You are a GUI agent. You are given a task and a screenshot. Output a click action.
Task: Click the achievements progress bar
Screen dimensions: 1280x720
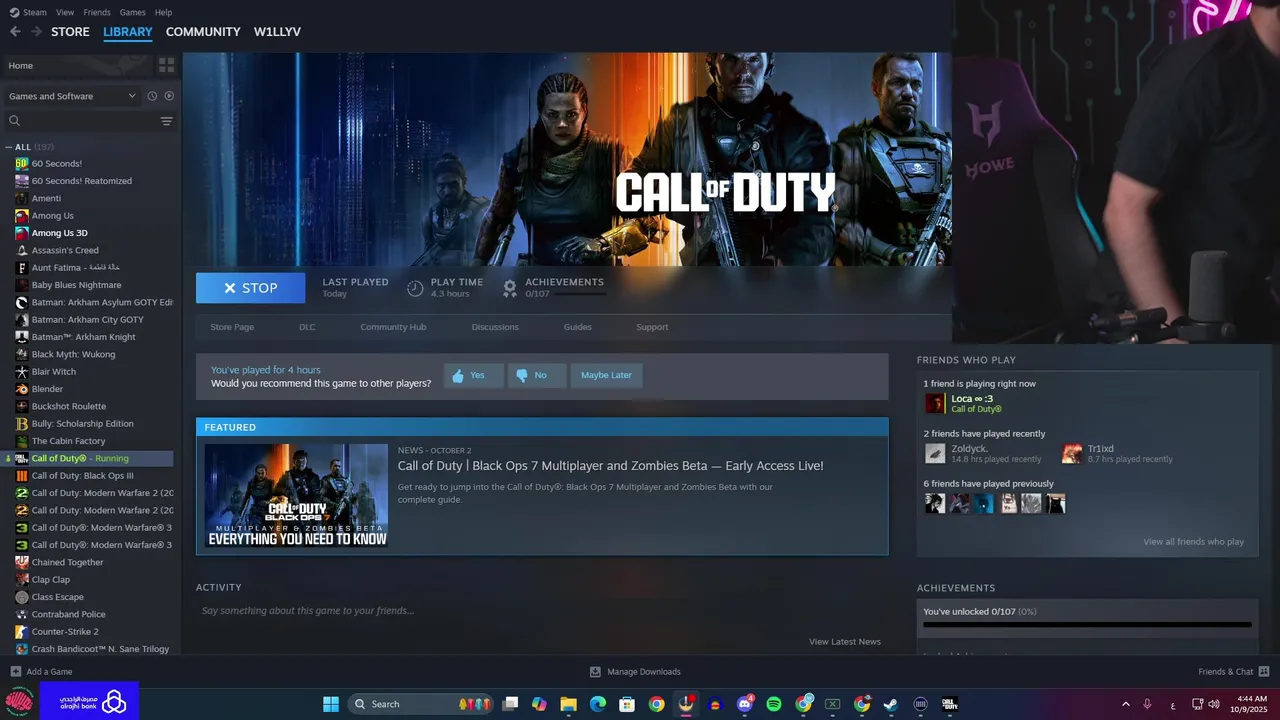[1087, 625]
